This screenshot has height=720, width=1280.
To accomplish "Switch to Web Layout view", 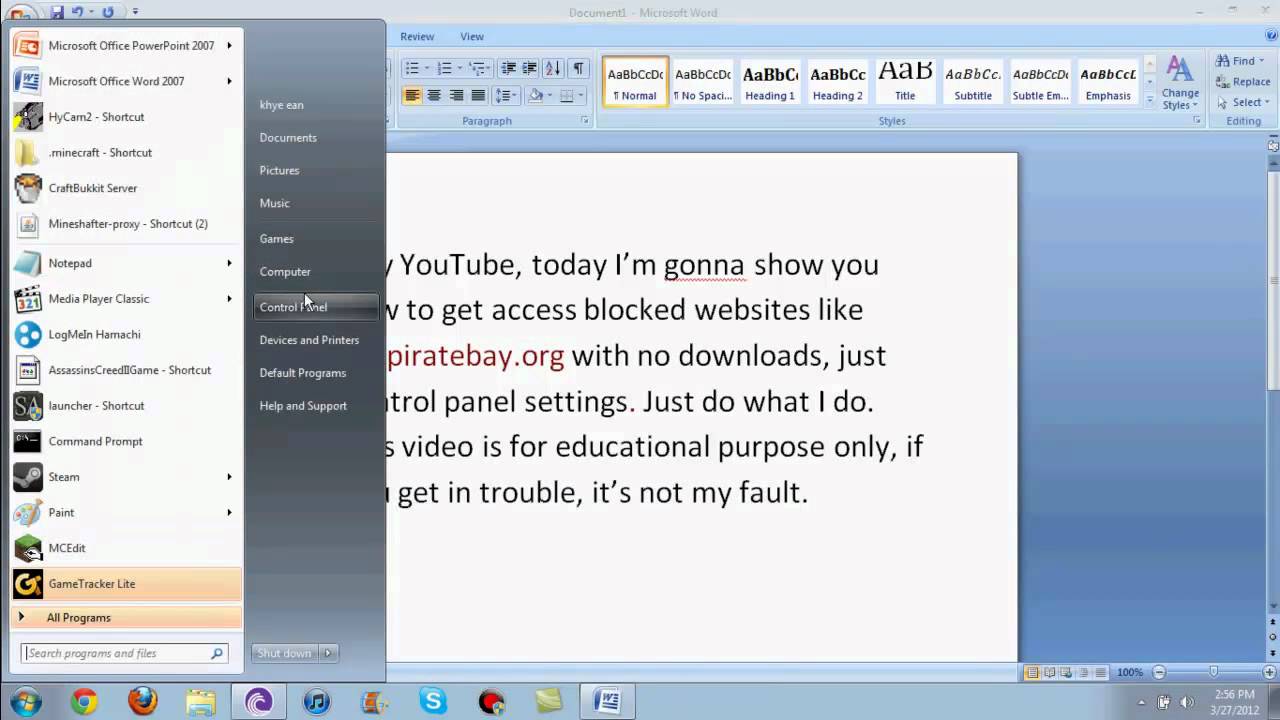I will click(1066, 673).
